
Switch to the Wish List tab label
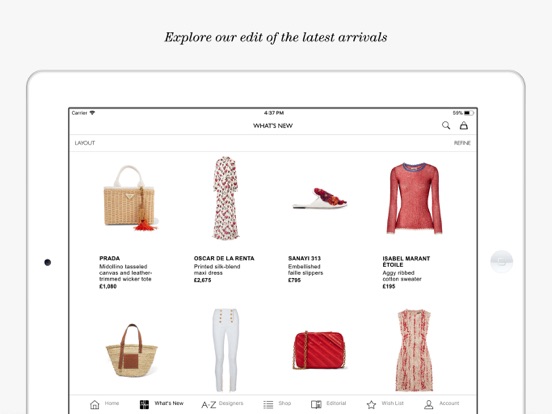click(x=393, y=403)
